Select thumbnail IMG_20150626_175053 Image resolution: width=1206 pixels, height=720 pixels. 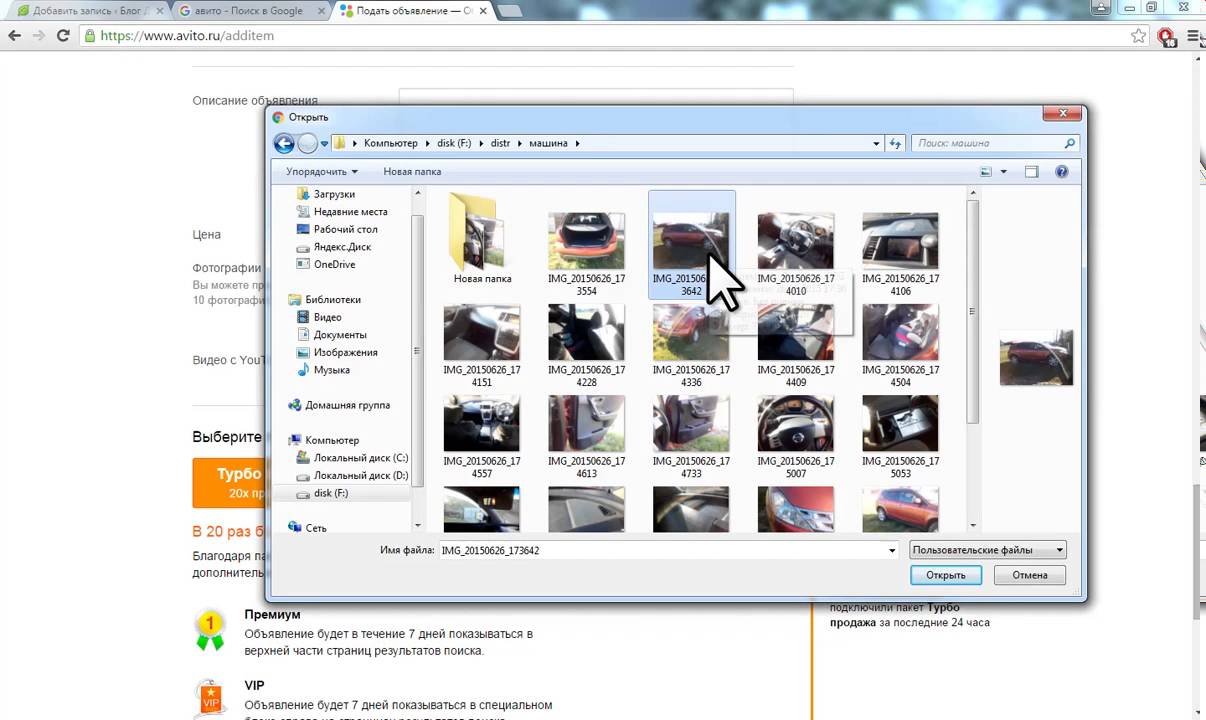901,424
